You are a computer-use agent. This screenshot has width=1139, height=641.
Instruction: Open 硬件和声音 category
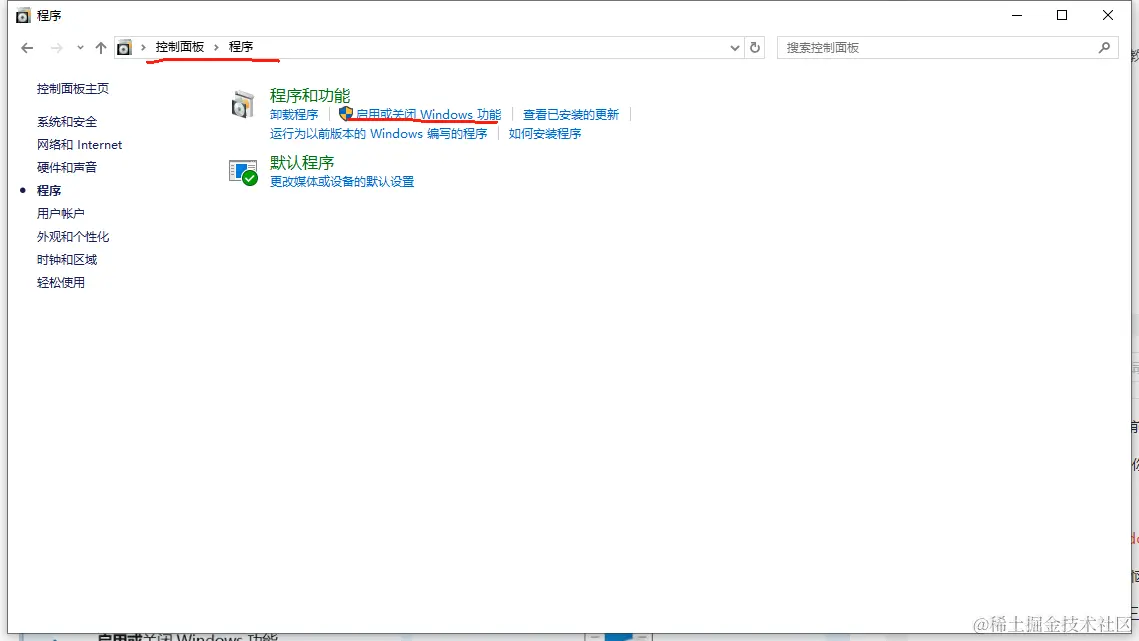[67, 167]
